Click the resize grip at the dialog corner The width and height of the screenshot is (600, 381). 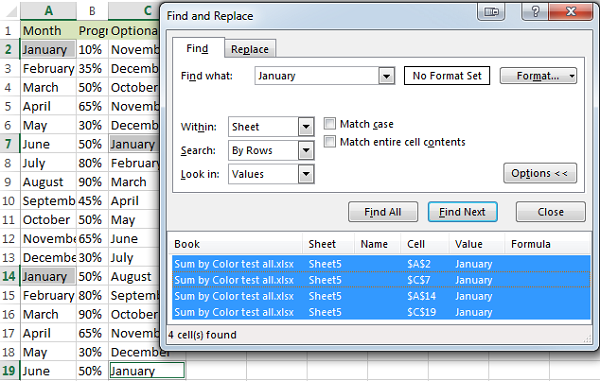(x=587, y=339)
